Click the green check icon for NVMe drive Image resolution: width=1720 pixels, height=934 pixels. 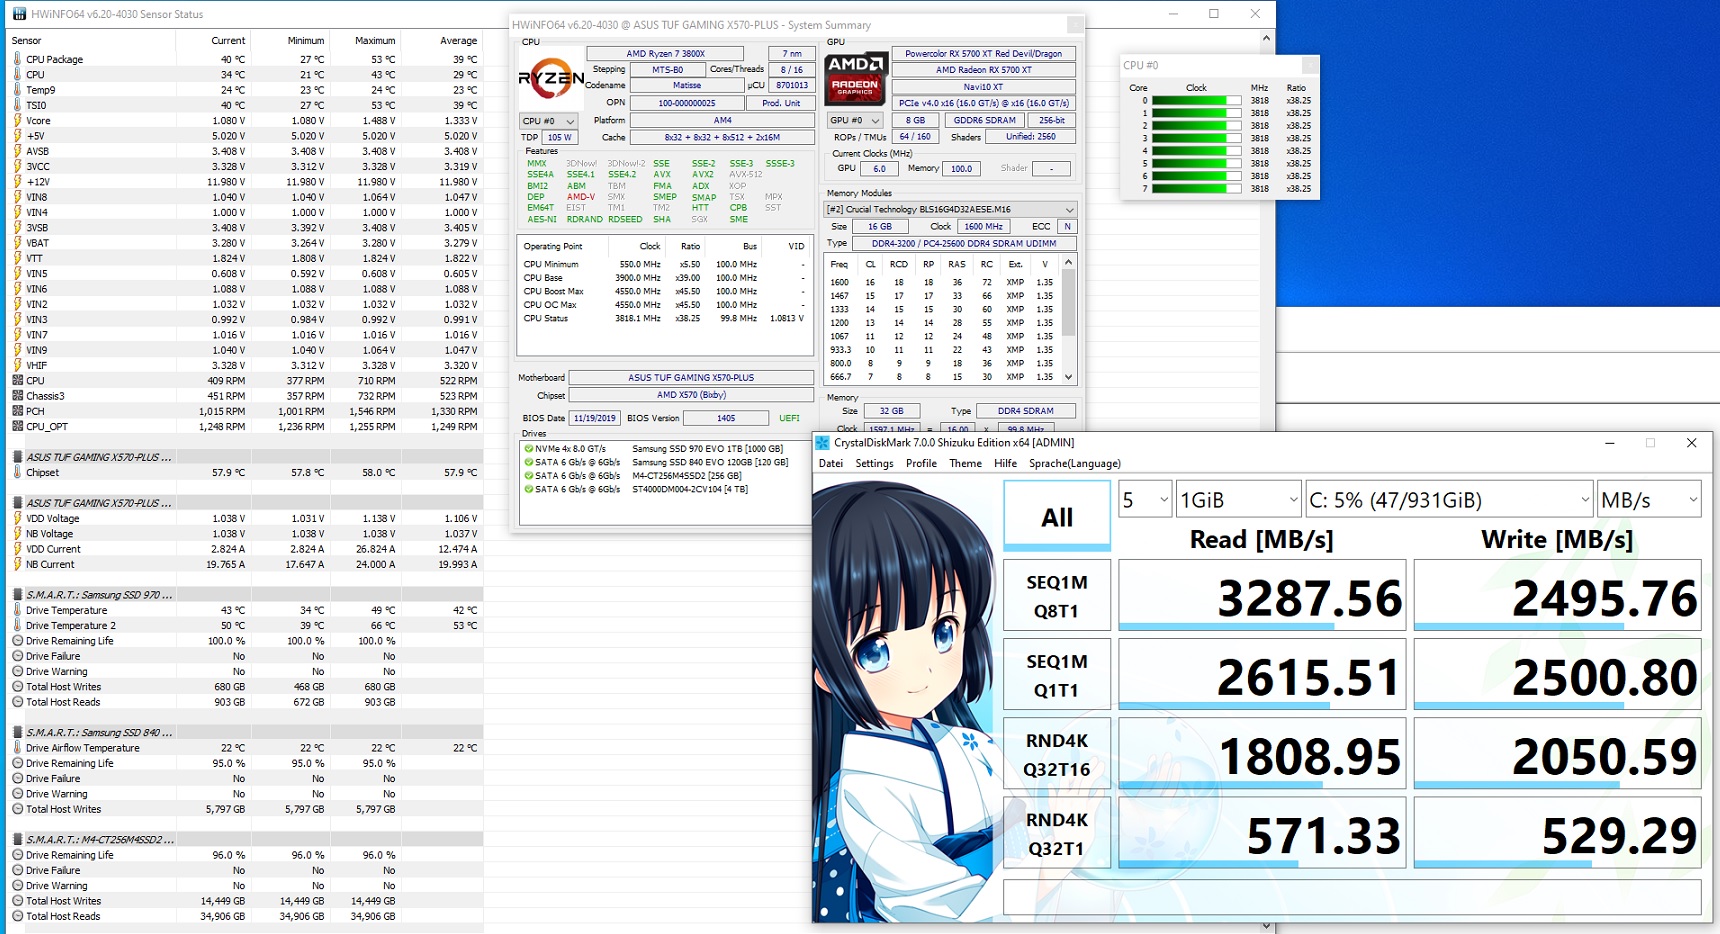528,449
